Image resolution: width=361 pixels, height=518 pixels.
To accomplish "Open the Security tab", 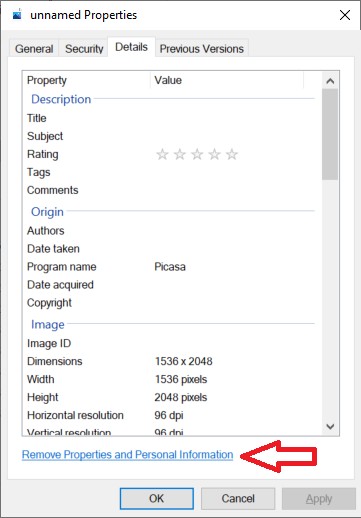I will click(x=84, y=49).
